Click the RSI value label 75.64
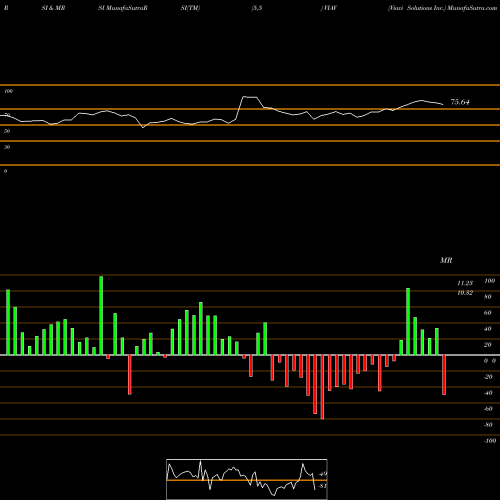The height and width of the screenshot is (500, 500). pyautogui.click(x=460, y=102)
